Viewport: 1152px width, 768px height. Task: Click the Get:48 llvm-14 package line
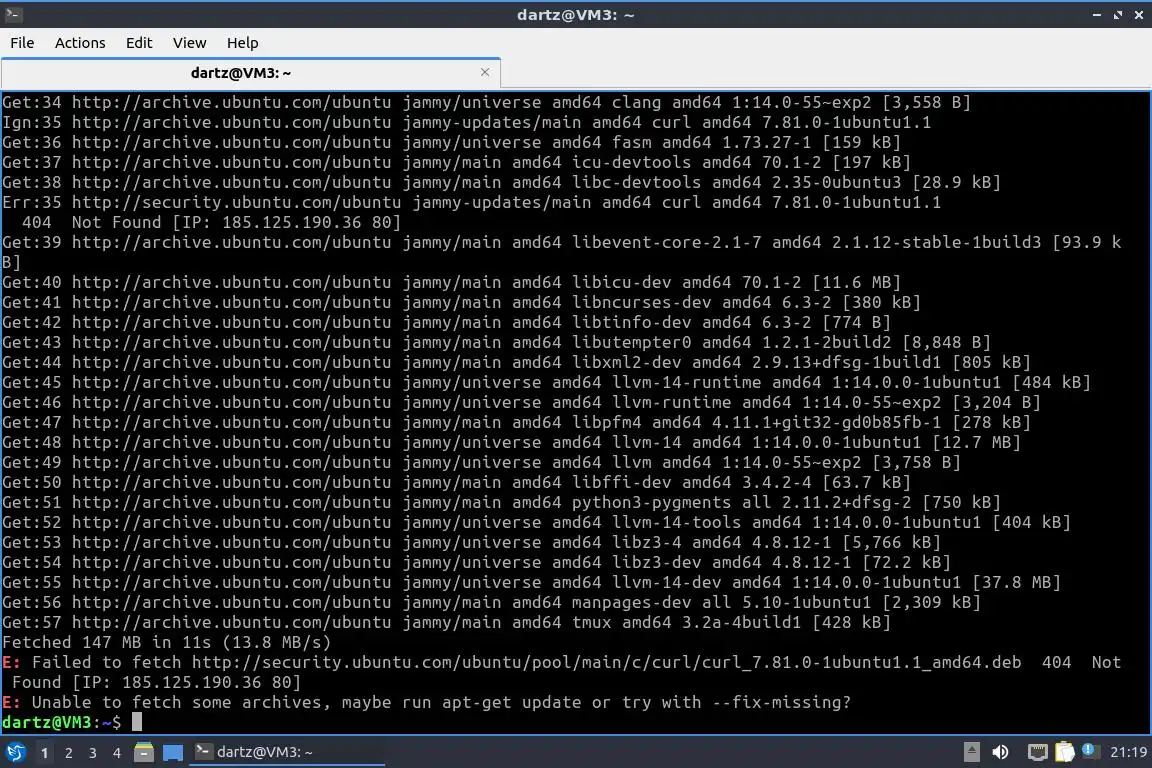click(511, 442)
